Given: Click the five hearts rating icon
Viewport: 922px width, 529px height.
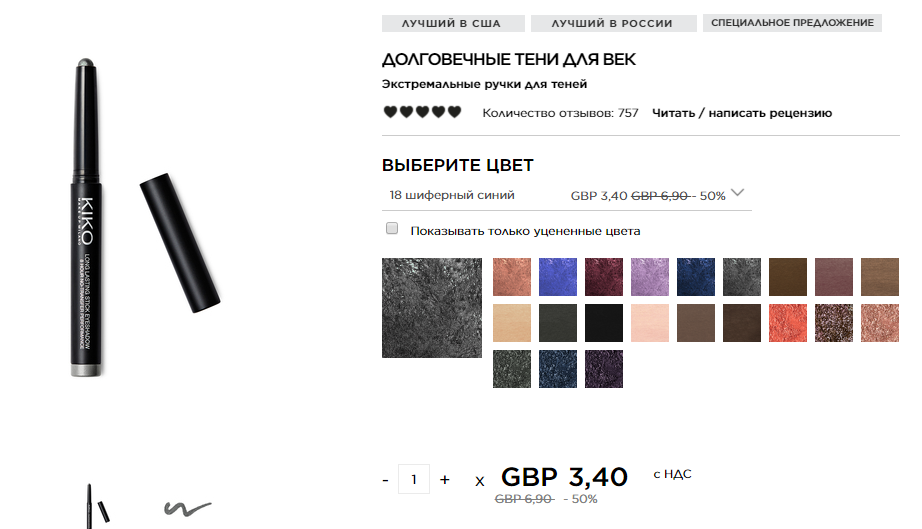Looking at the screenshot, I should (x=422, y=112).
